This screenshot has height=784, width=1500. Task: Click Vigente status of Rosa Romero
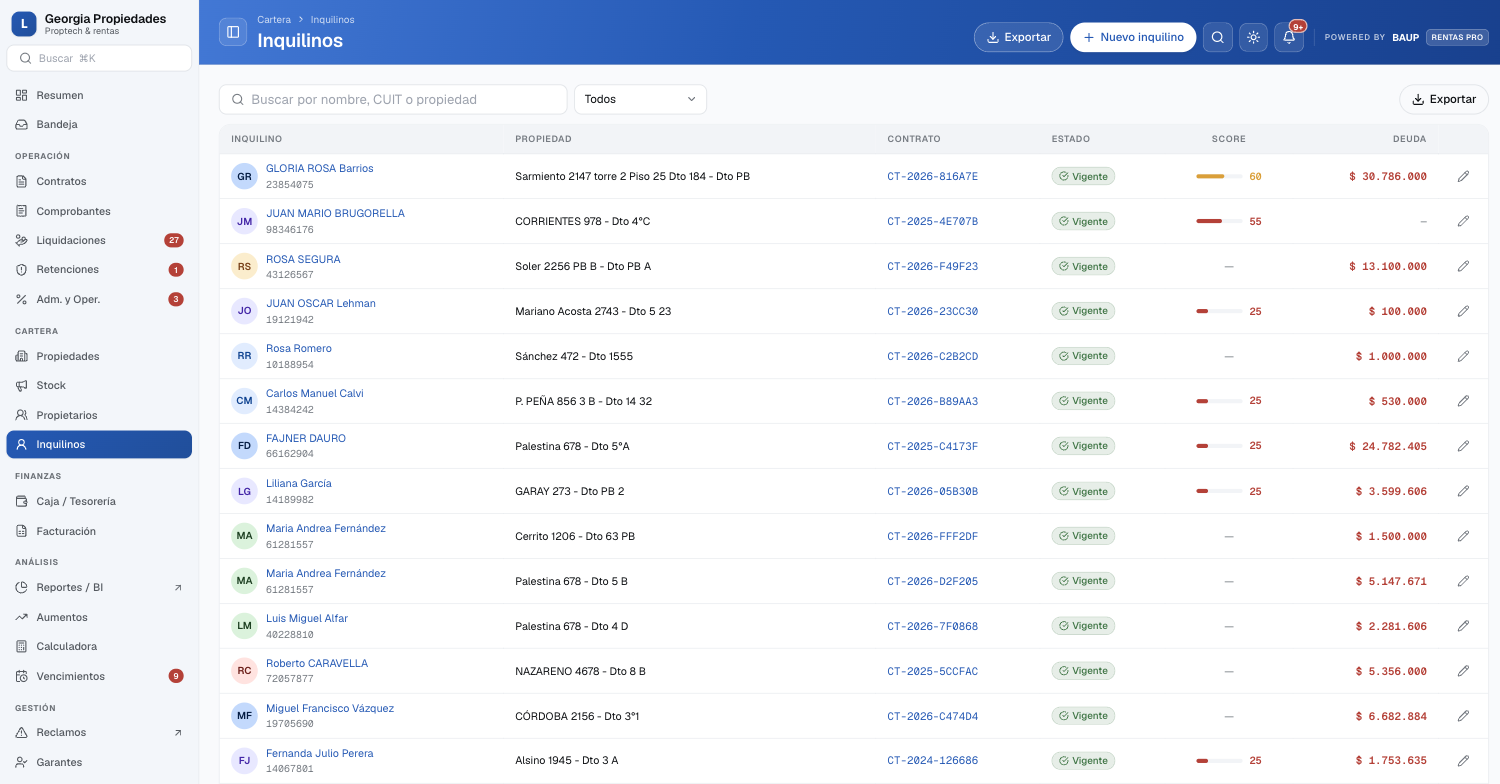pyautogui.click(x=1083, y=356)
